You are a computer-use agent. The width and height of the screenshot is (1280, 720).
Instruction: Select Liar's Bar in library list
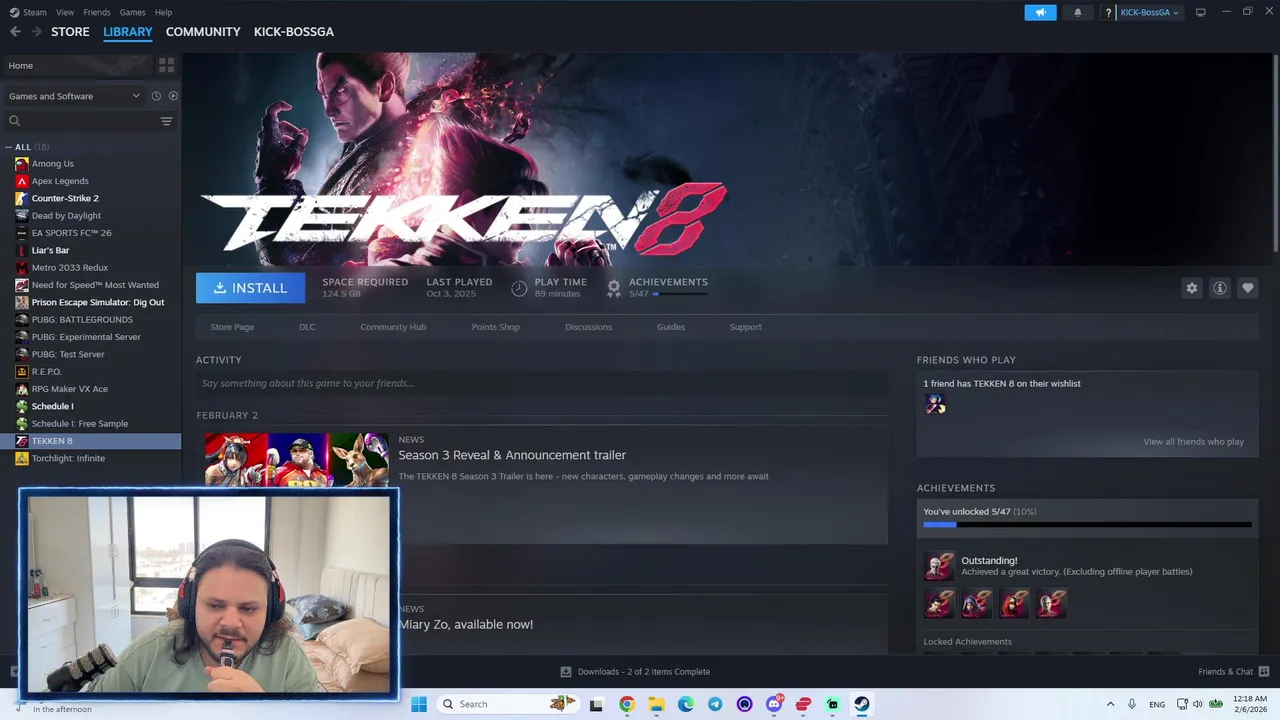tap(50, 250)
